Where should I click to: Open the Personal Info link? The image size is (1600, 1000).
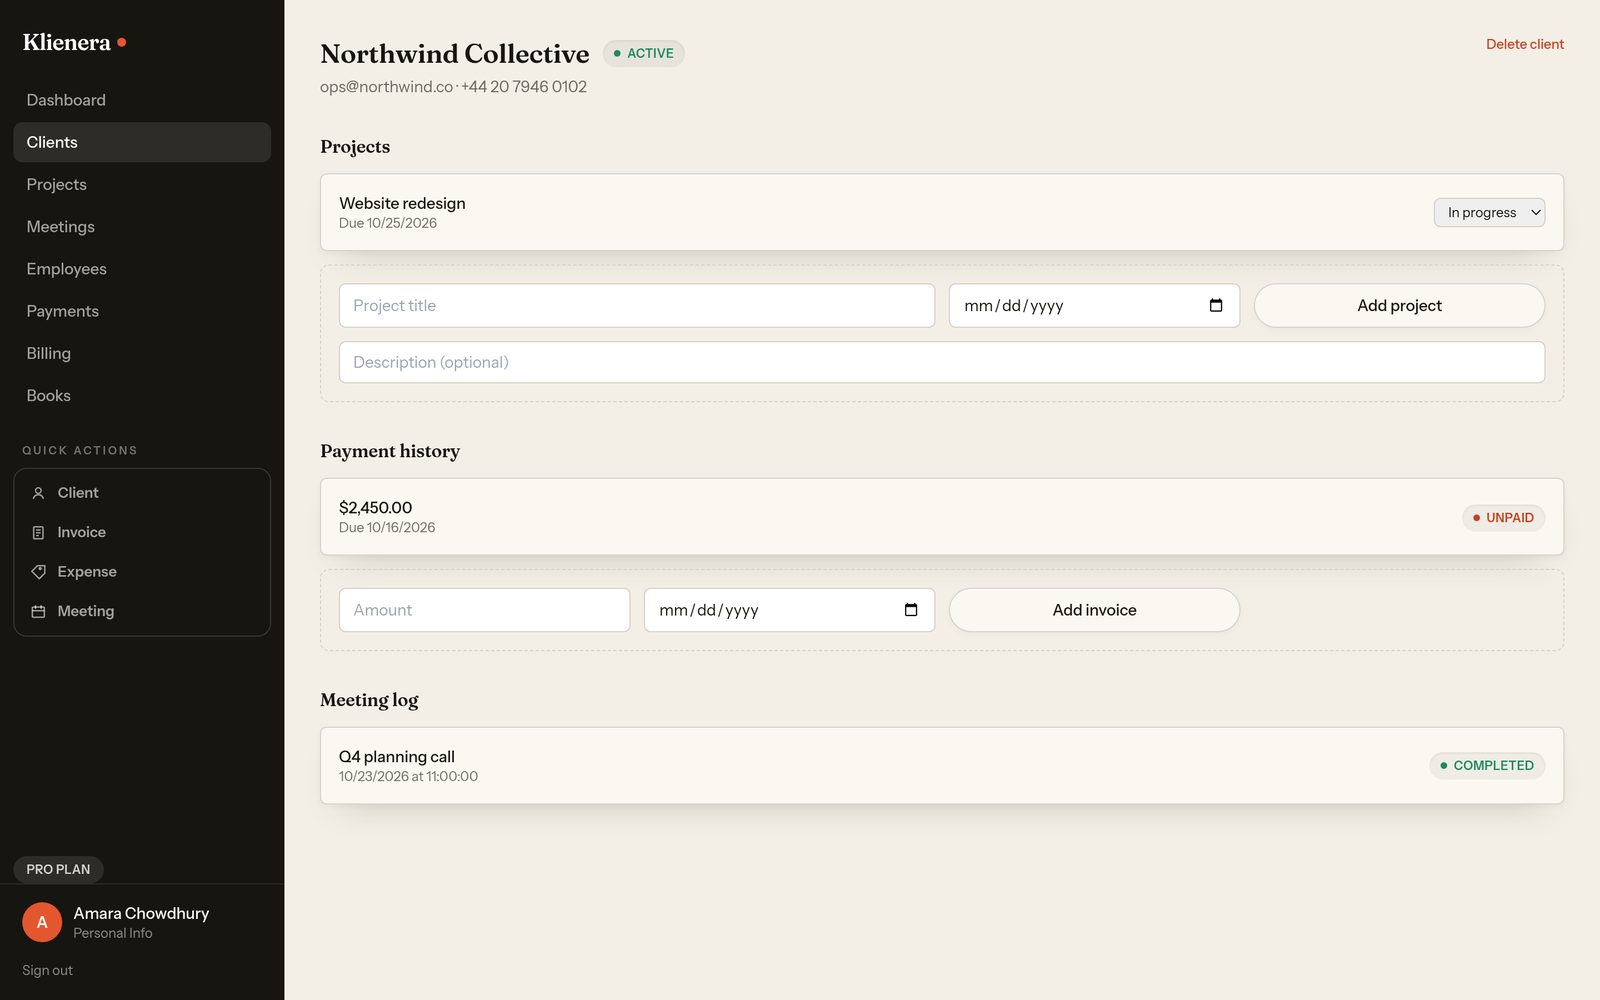coord(113,933)
